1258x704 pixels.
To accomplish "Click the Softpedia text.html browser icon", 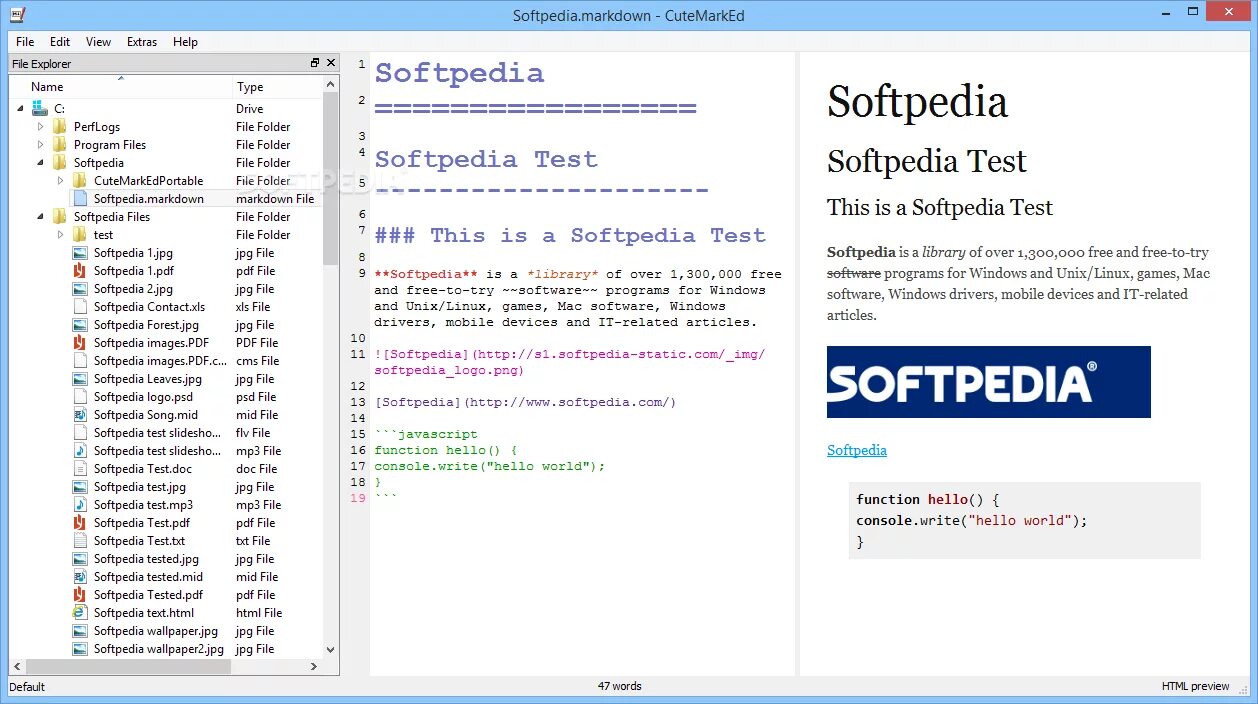I will pyautogui.click(x=80, y=613).
